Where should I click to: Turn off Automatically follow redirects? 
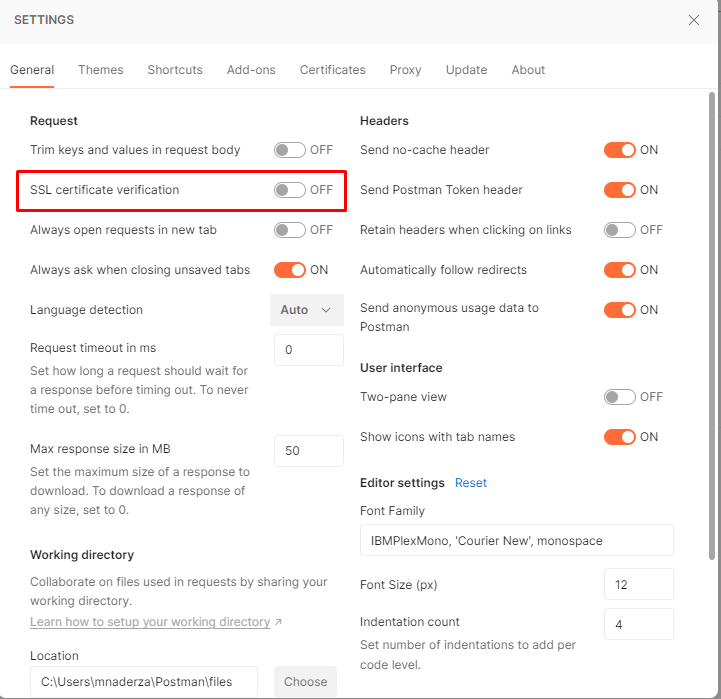(620, 270)
